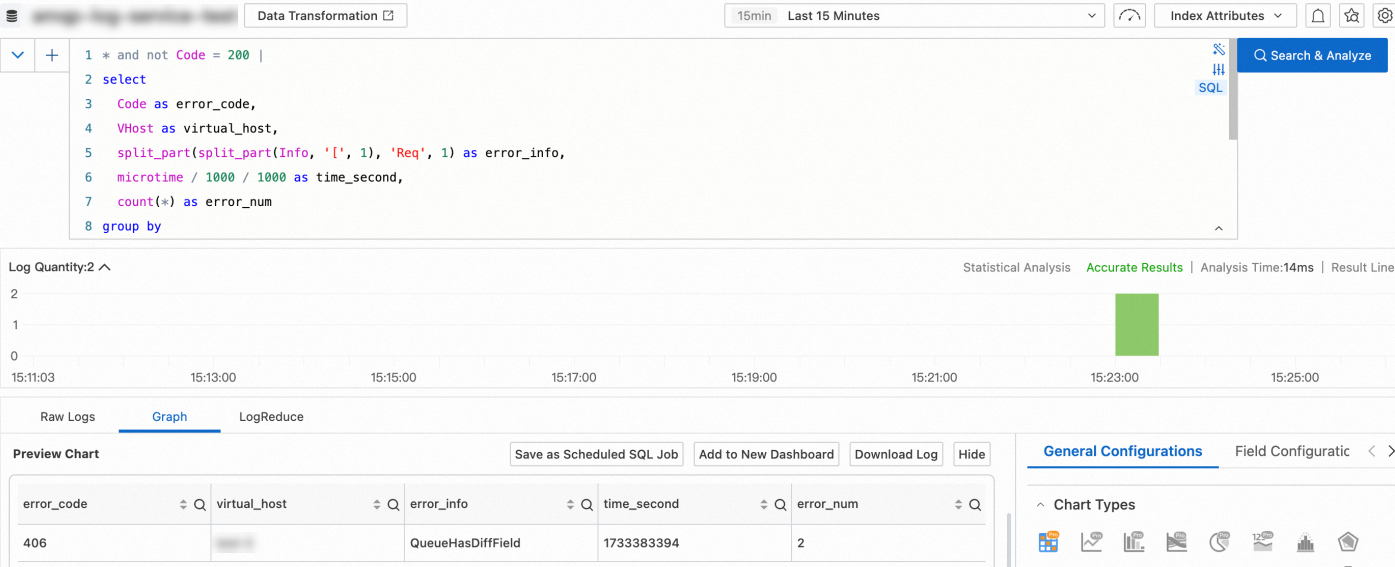Switch to Graph tab

coord(170,417)
